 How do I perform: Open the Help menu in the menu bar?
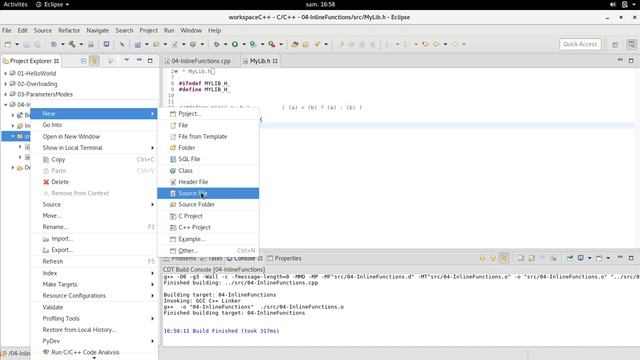pos(214,30)
